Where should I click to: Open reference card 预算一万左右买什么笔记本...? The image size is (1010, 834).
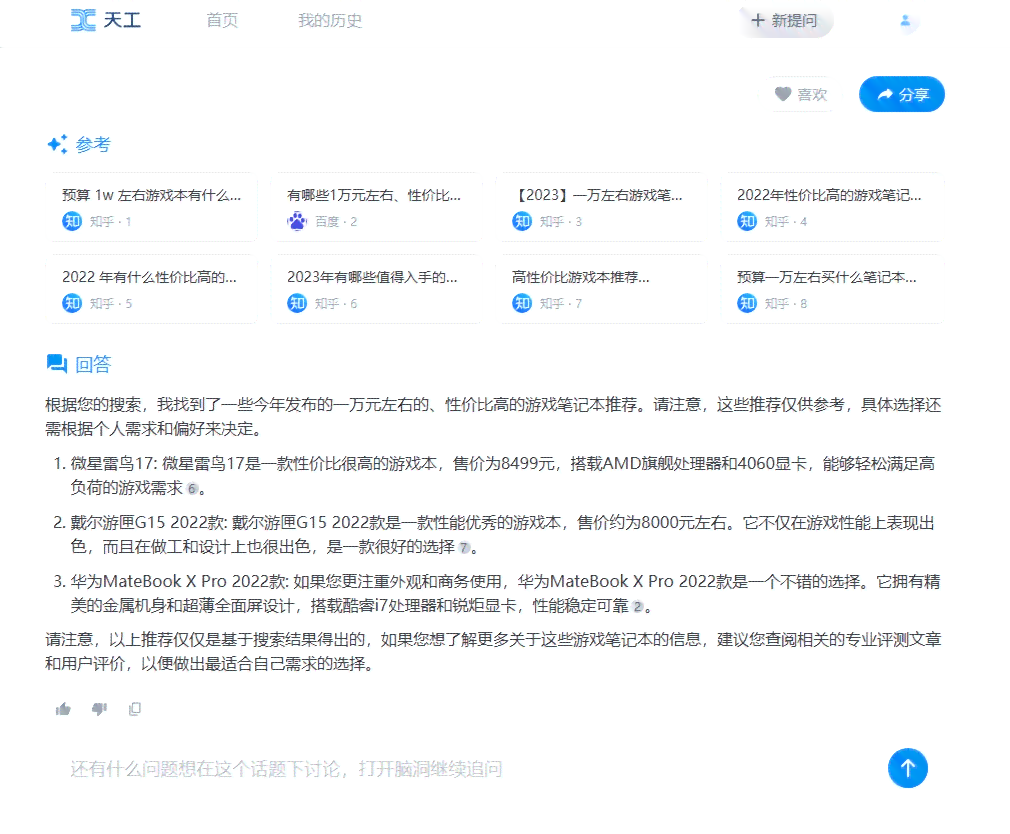click(834, 289)
